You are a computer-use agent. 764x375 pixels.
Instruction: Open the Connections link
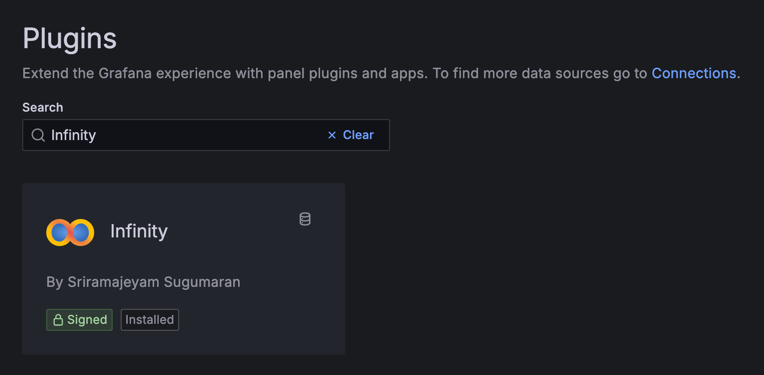[x=693, y=74]
